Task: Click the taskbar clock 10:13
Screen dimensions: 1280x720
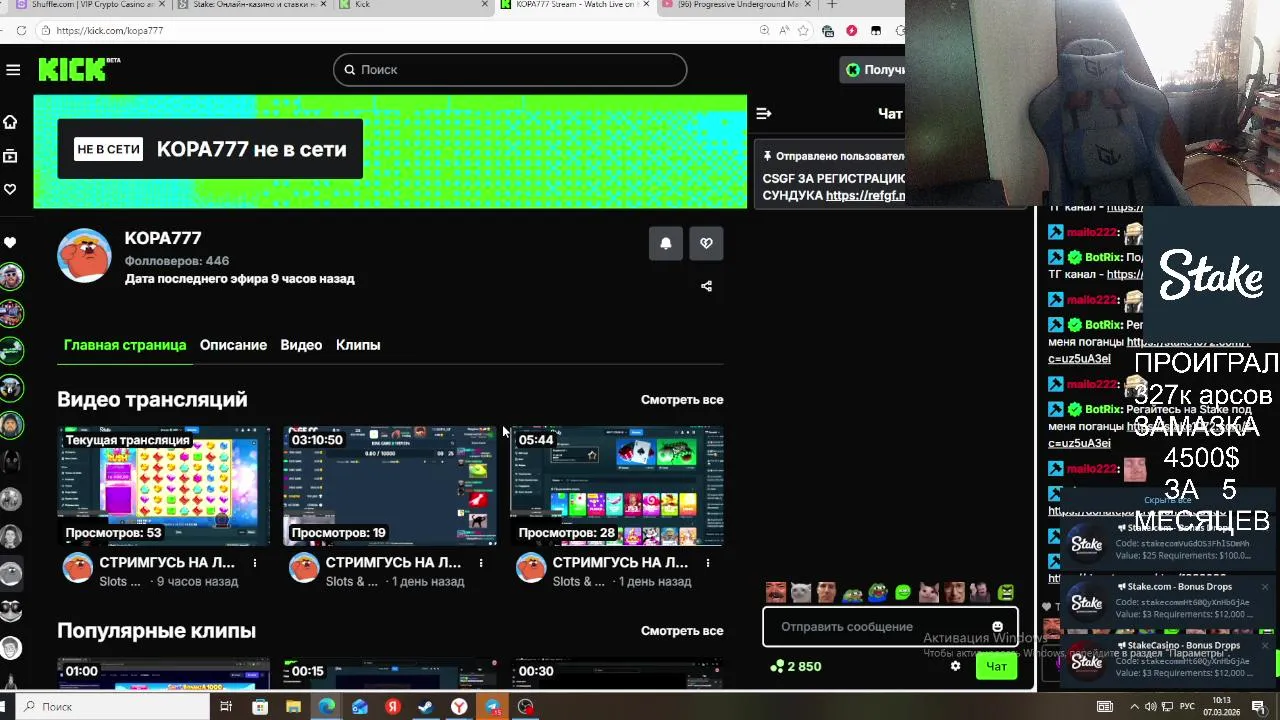Action: (x=1221, y=706)
